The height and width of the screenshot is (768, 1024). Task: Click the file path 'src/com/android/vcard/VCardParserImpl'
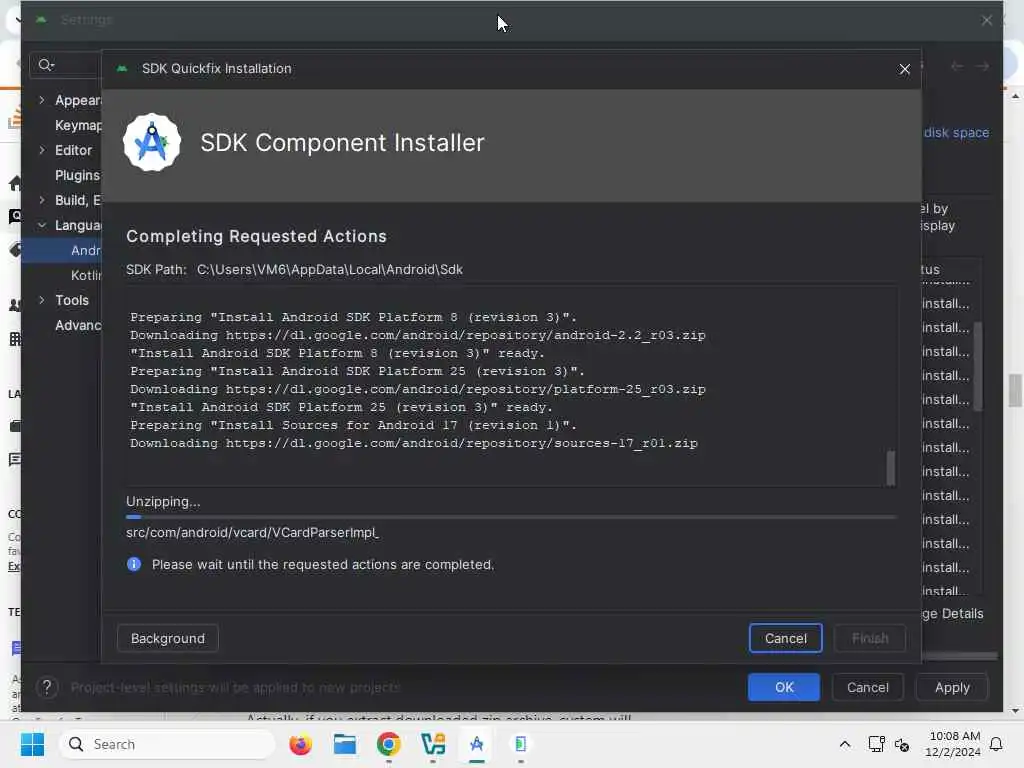tap(252, 532)
